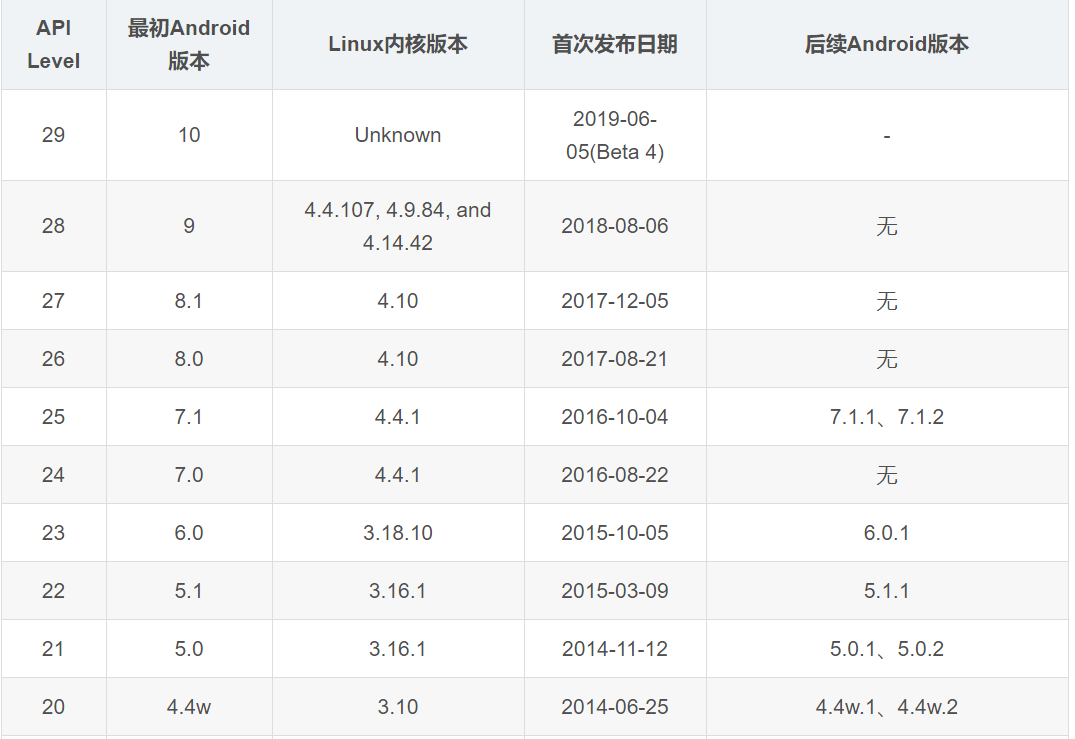Click kernel 3.16.1 in API 22 row

(x=398, y=591)
